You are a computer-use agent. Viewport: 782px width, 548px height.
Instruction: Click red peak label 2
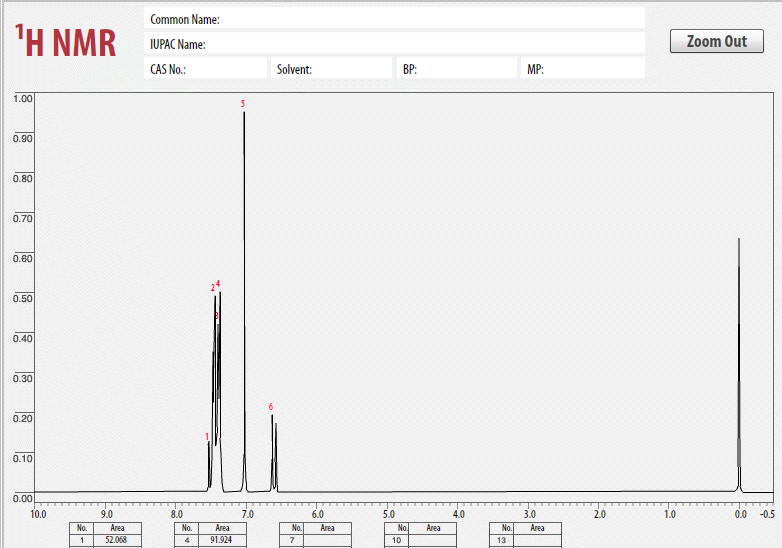(x=212, y=288)
